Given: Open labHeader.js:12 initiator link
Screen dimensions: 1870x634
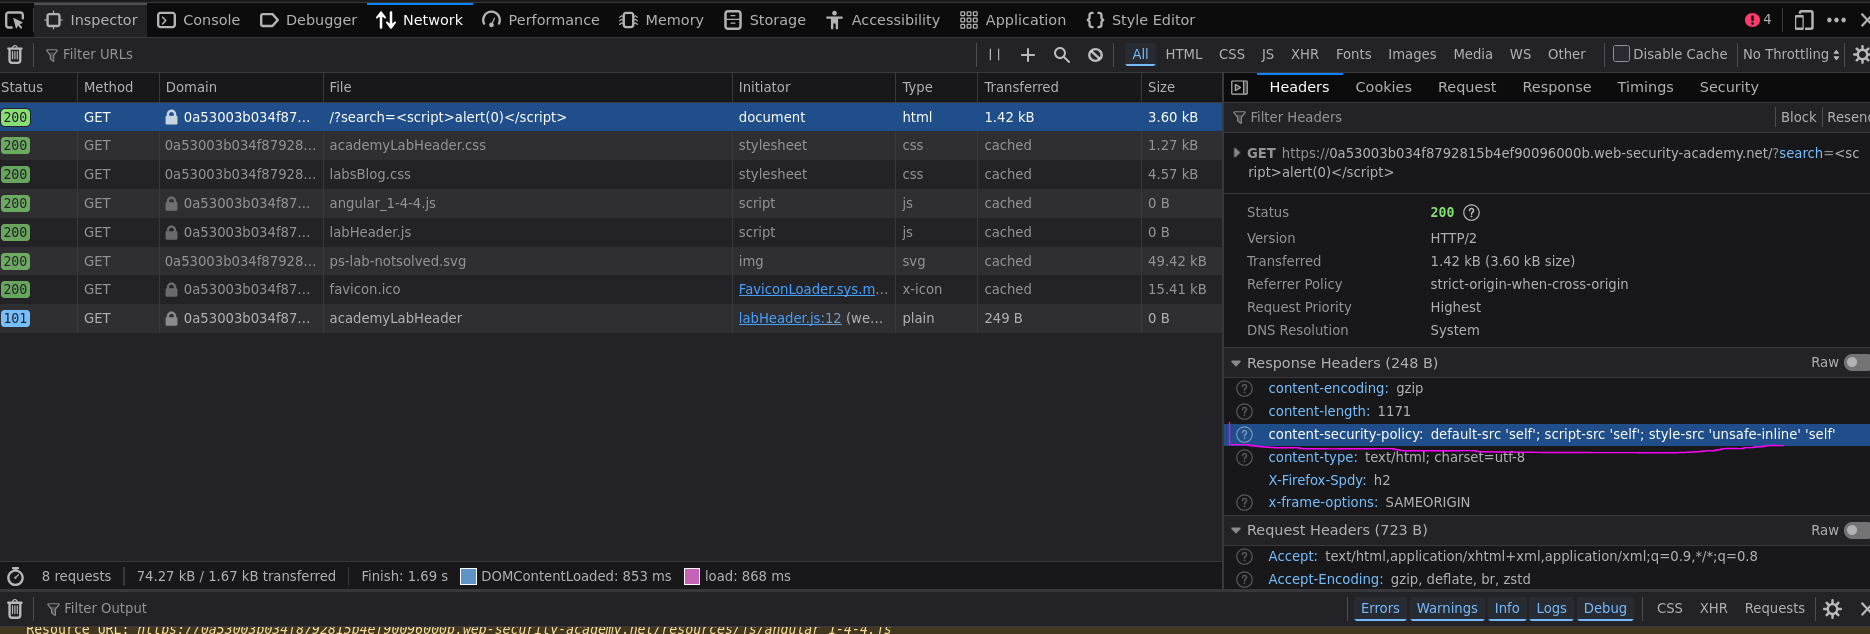Looking at the screenshot, I should point(789,318).
